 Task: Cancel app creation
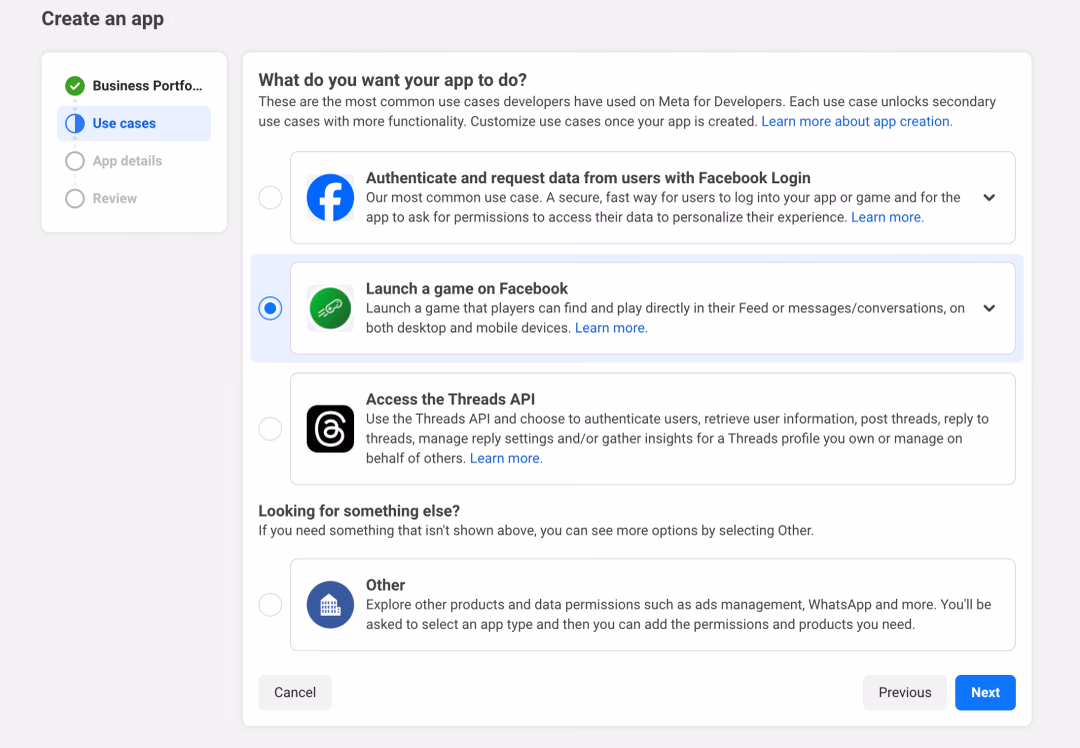[x=295, y=692]
